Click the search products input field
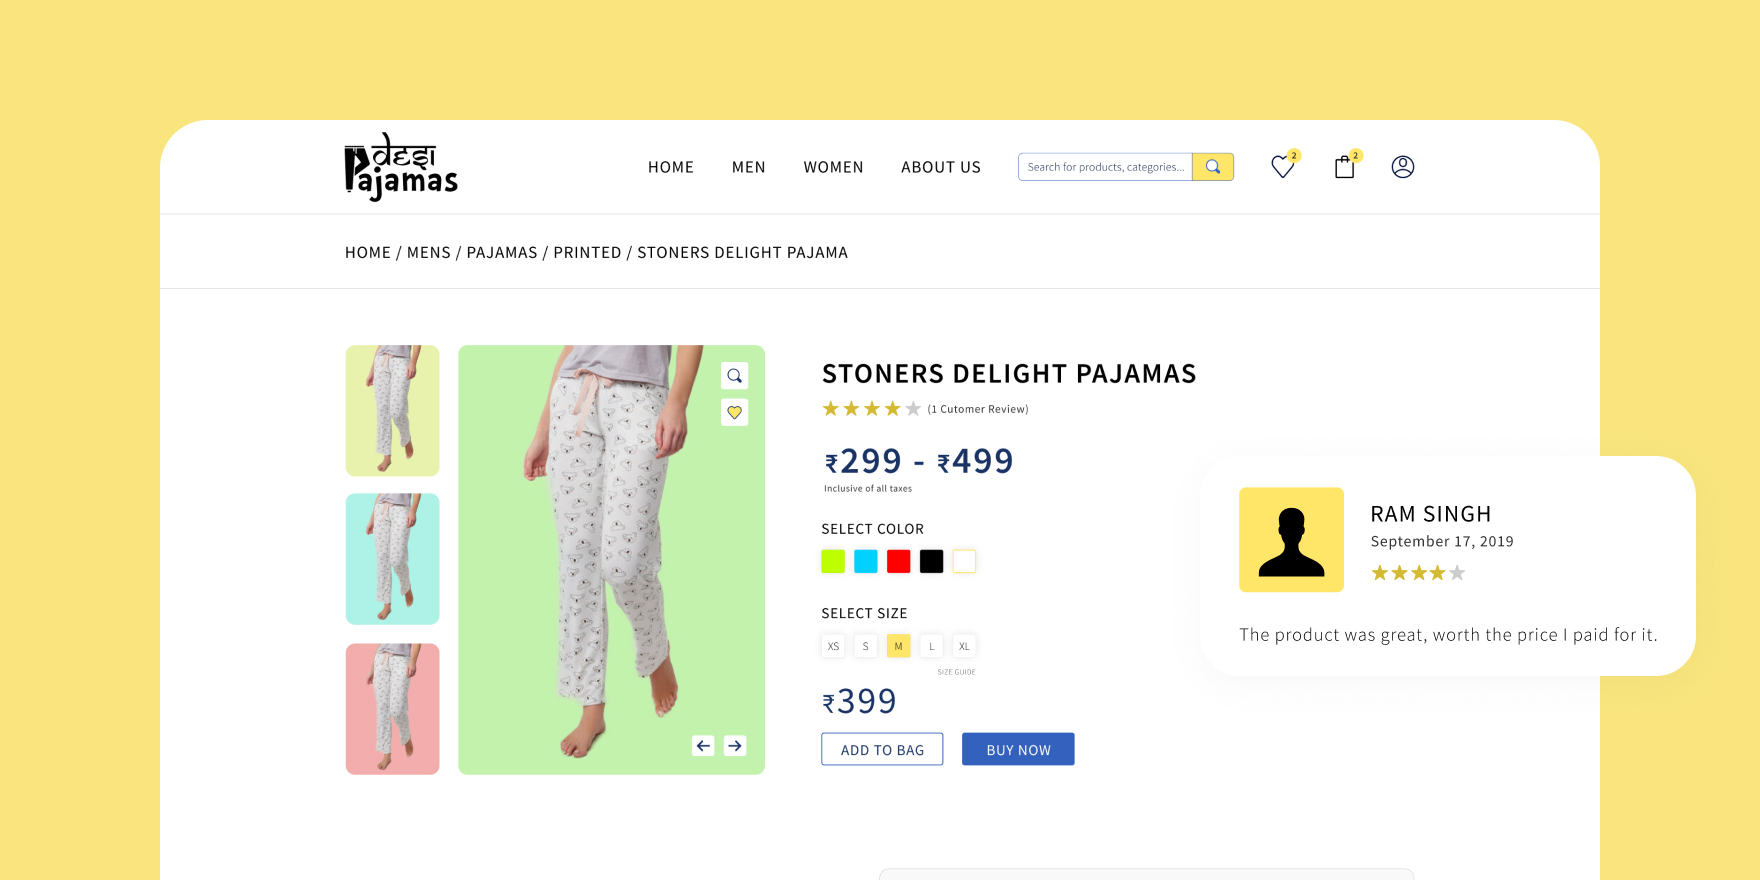This screenshot has width=1760, height=880. 1105,167
